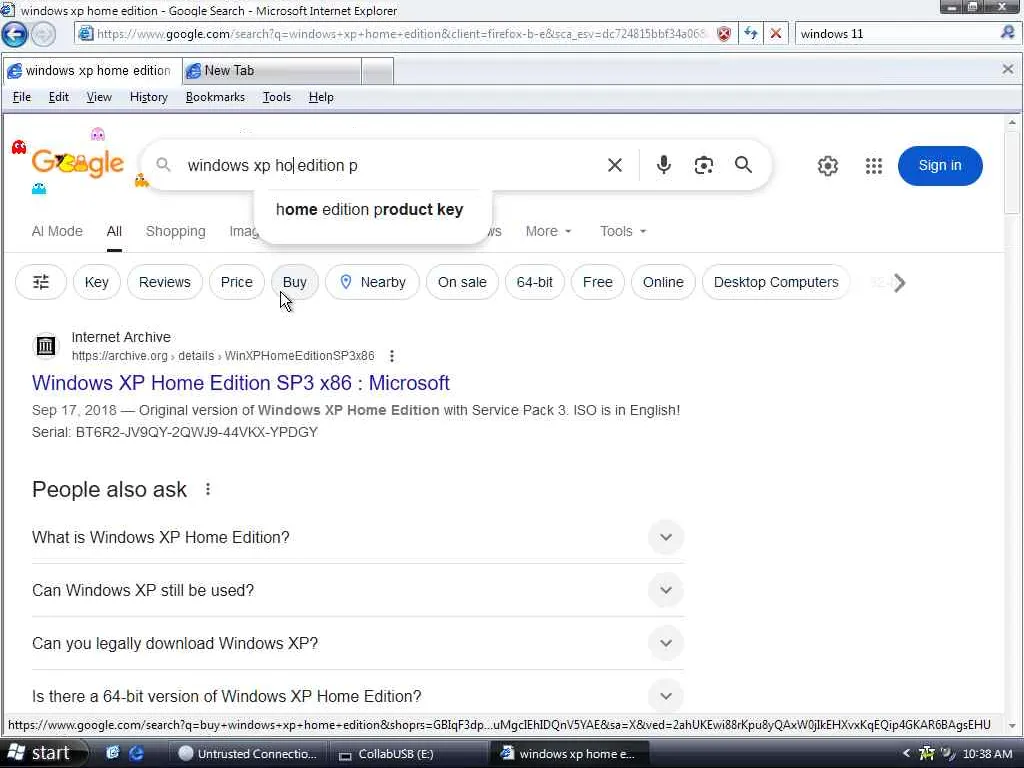Click the browser forward arrow button

(x=44, y=34)
